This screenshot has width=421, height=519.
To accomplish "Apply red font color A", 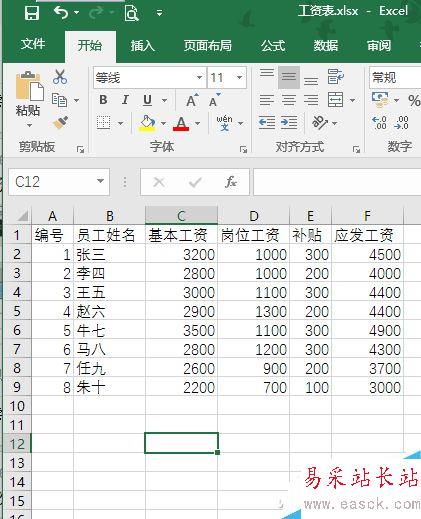I will click(x=181, y=123).
